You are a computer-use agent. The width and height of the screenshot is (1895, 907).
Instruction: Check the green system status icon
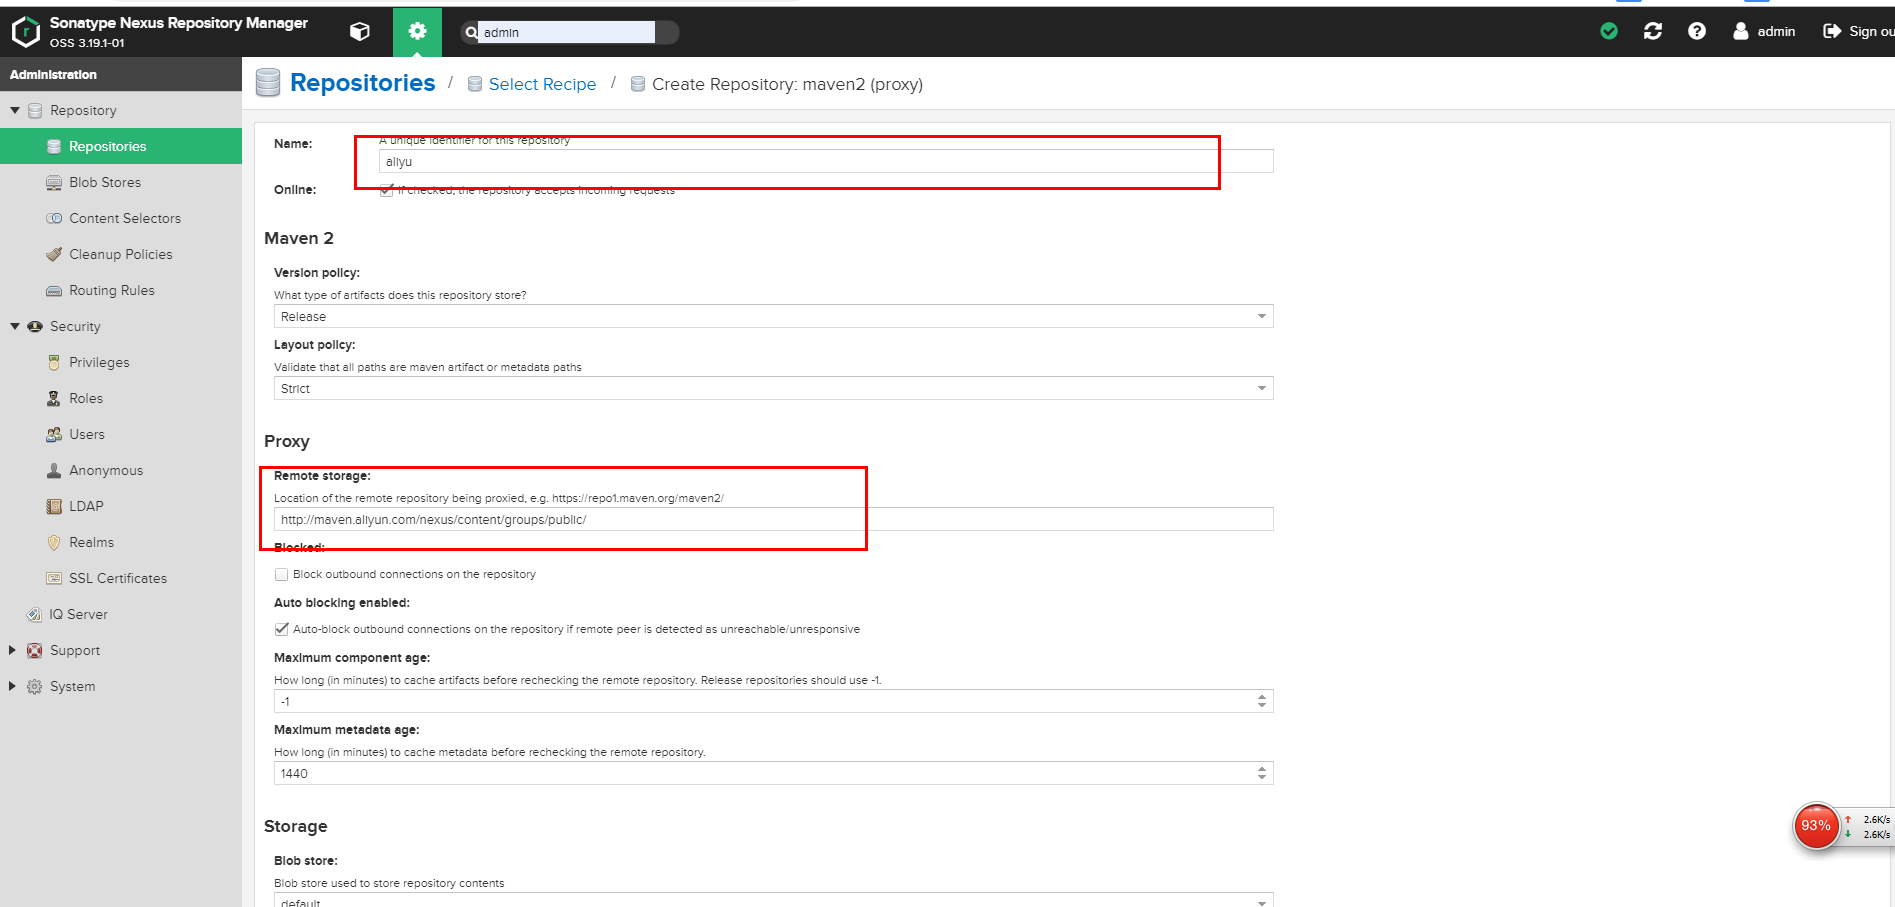1609,31
